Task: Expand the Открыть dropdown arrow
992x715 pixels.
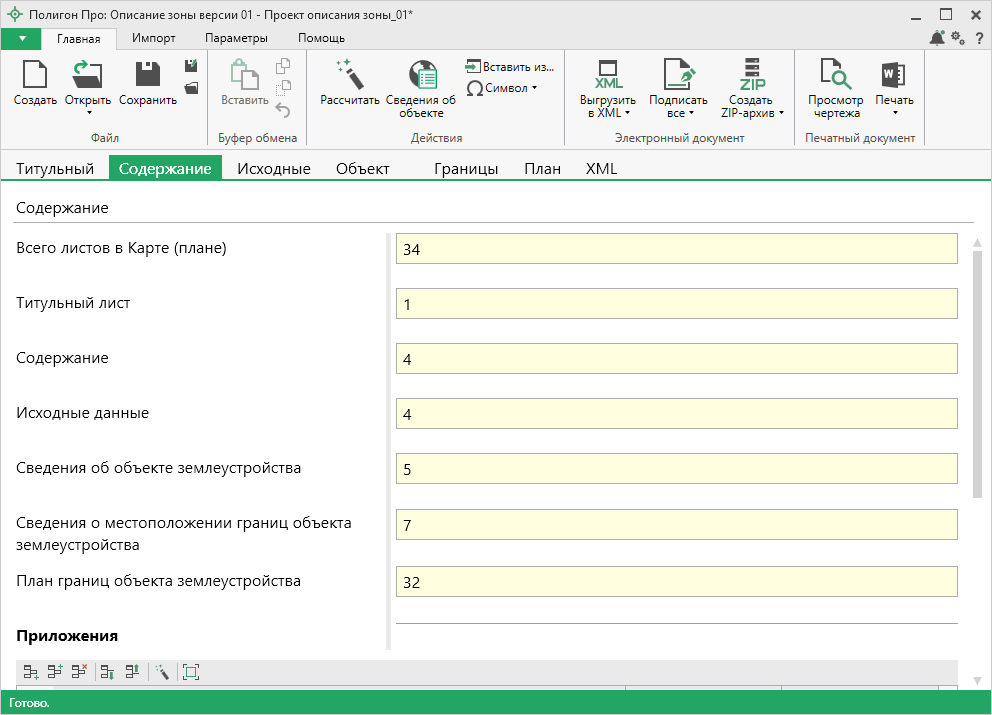Action: 88,112
